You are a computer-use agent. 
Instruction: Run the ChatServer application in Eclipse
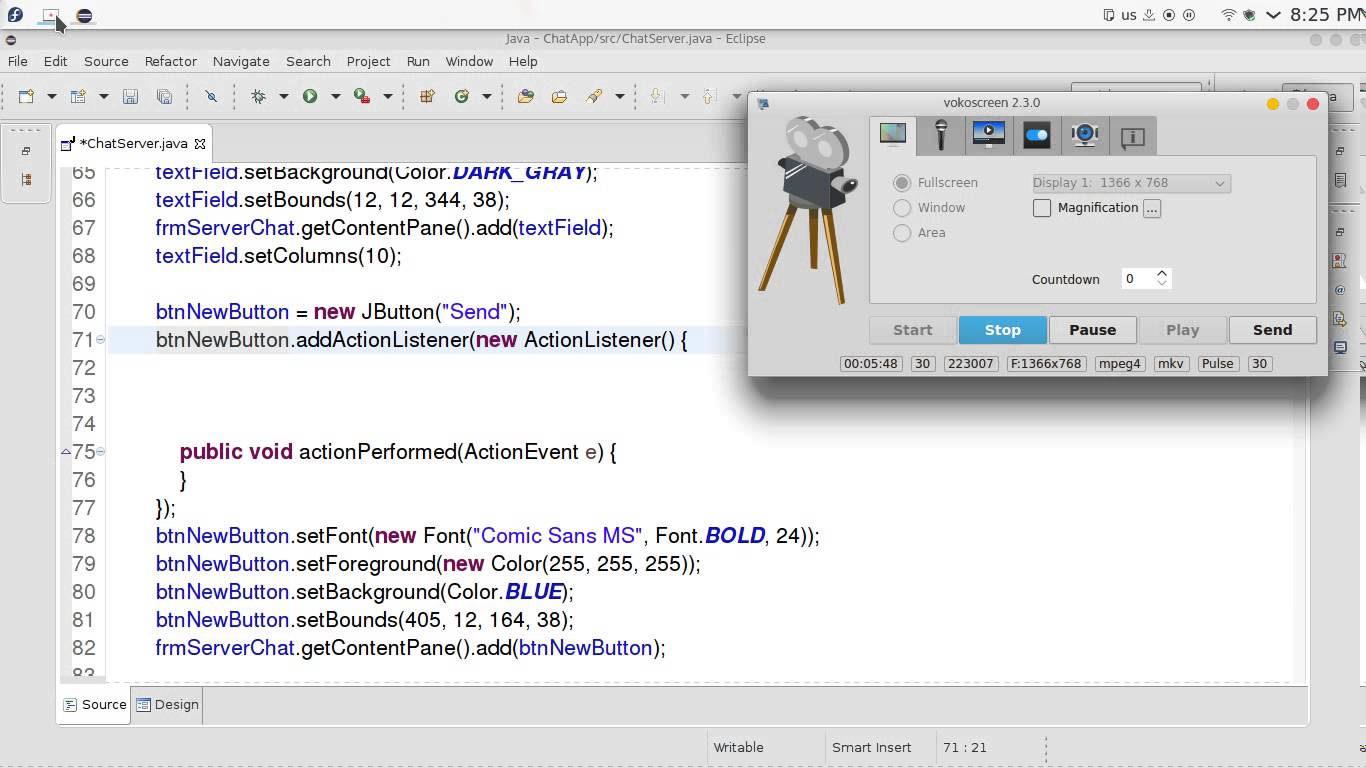pyautogui.click(x=310, y=96)
